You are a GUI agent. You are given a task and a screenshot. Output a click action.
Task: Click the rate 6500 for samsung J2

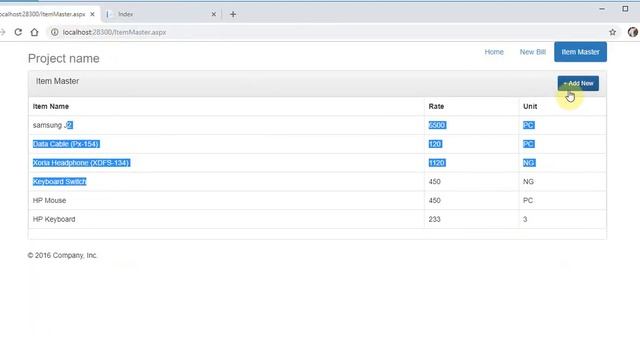click(x=437, y=125)
